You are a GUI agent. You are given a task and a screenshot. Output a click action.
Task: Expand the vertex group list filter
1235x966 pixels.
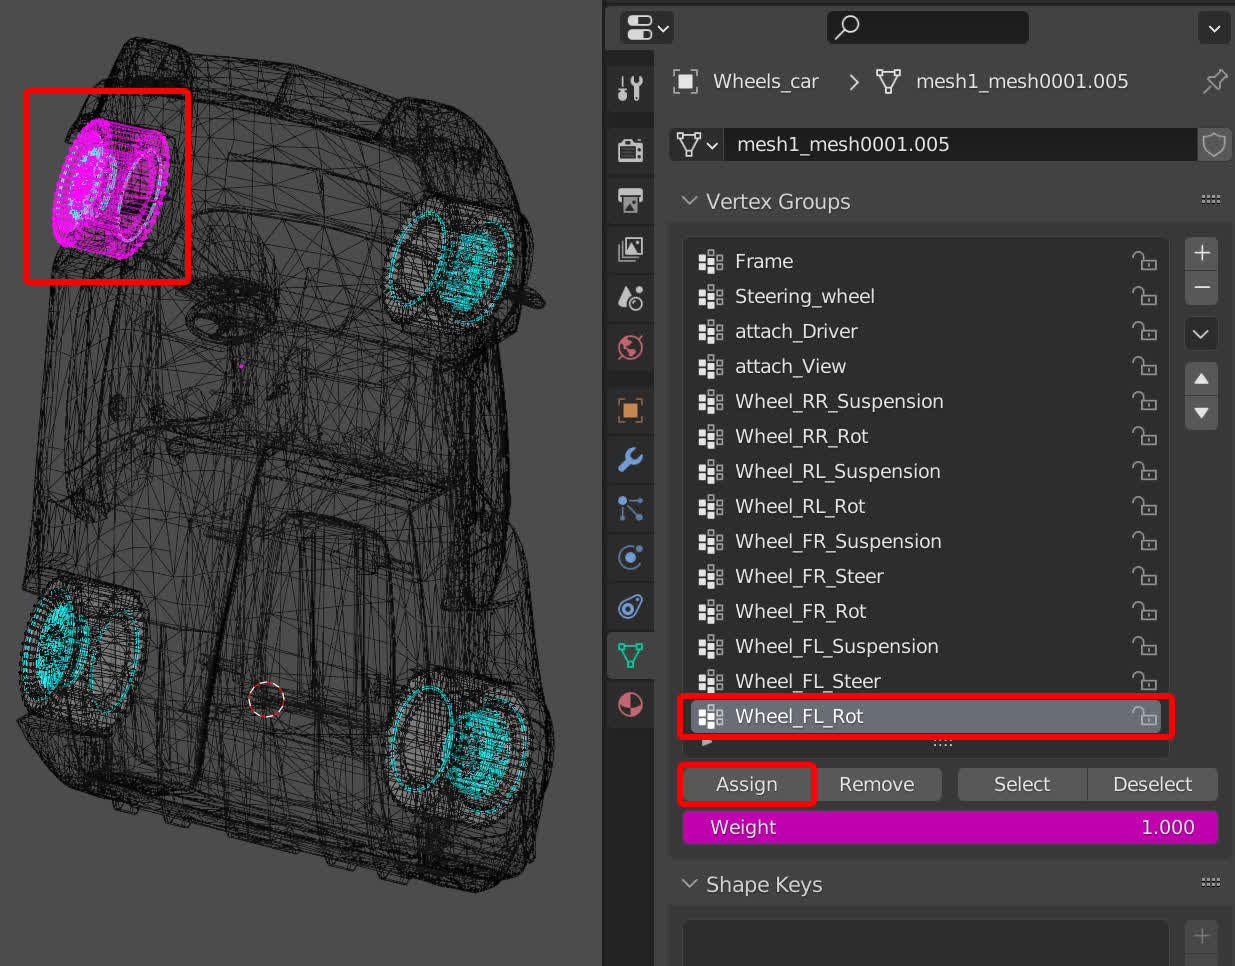point(708,742)
